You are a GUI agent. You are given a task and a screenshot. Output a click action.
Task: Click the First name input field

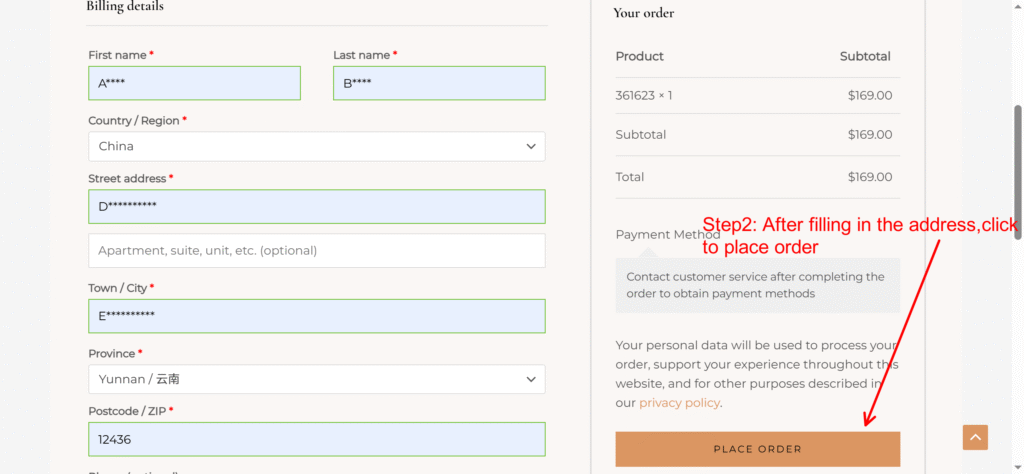tap(194, 83)
